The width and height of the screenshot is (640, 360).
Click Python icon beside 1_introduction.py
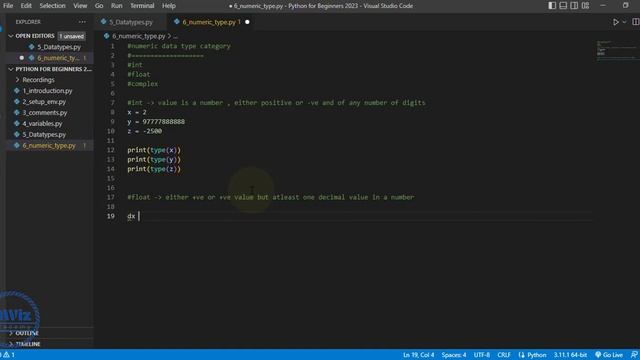click(x=17, y=91)
